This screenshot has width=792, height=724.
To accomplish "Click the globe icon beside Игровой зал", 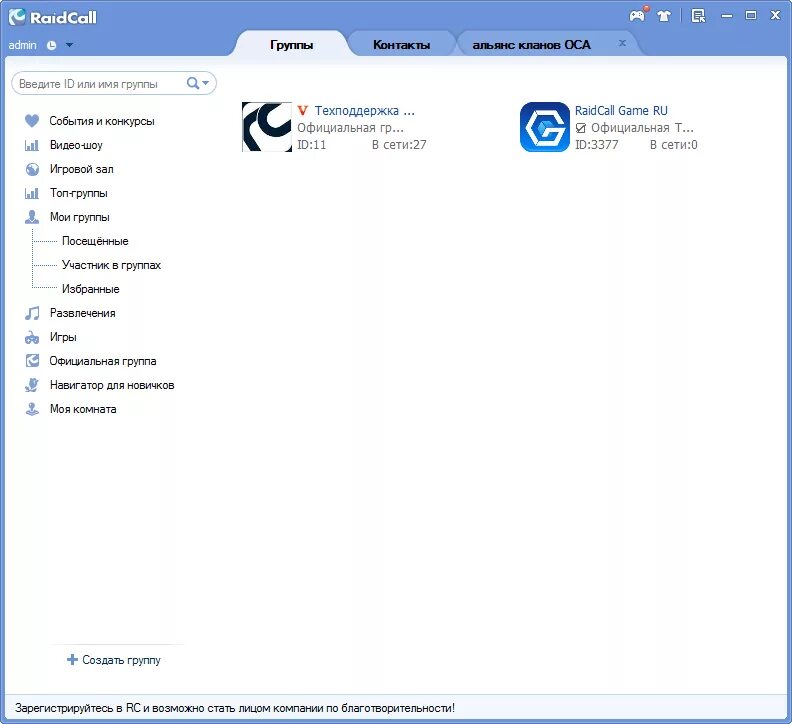I will coord(32,169).
